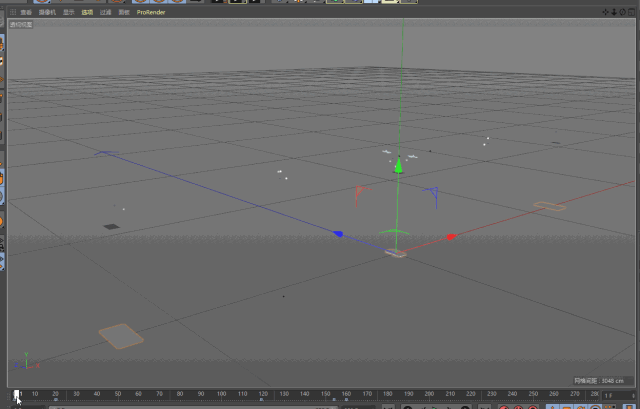The height and width of the screenshot is (409, 640).
Task: Click the green plane band handle near origin
Action: (394, 232)
